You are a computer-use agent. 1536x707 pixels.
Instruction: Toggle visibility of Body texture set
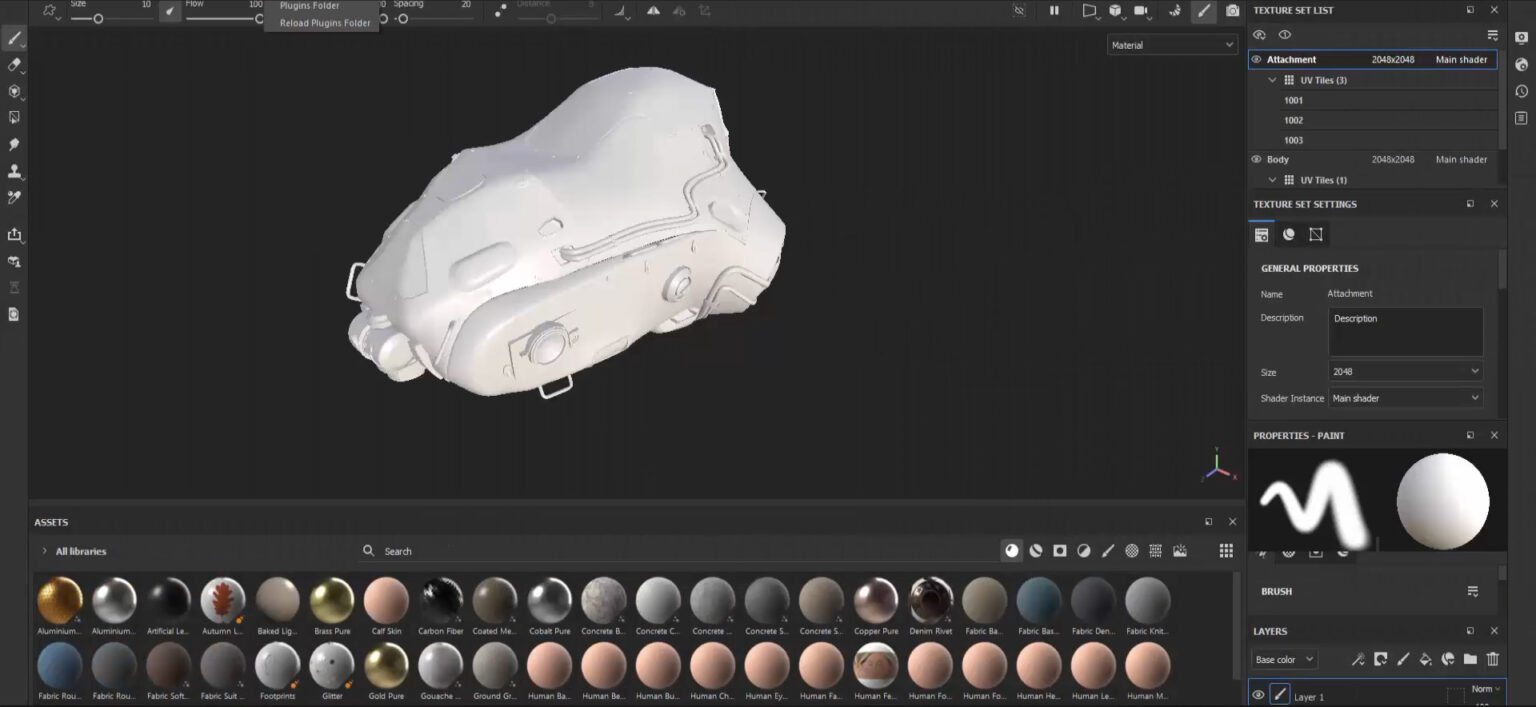(x=1257, y=160)
